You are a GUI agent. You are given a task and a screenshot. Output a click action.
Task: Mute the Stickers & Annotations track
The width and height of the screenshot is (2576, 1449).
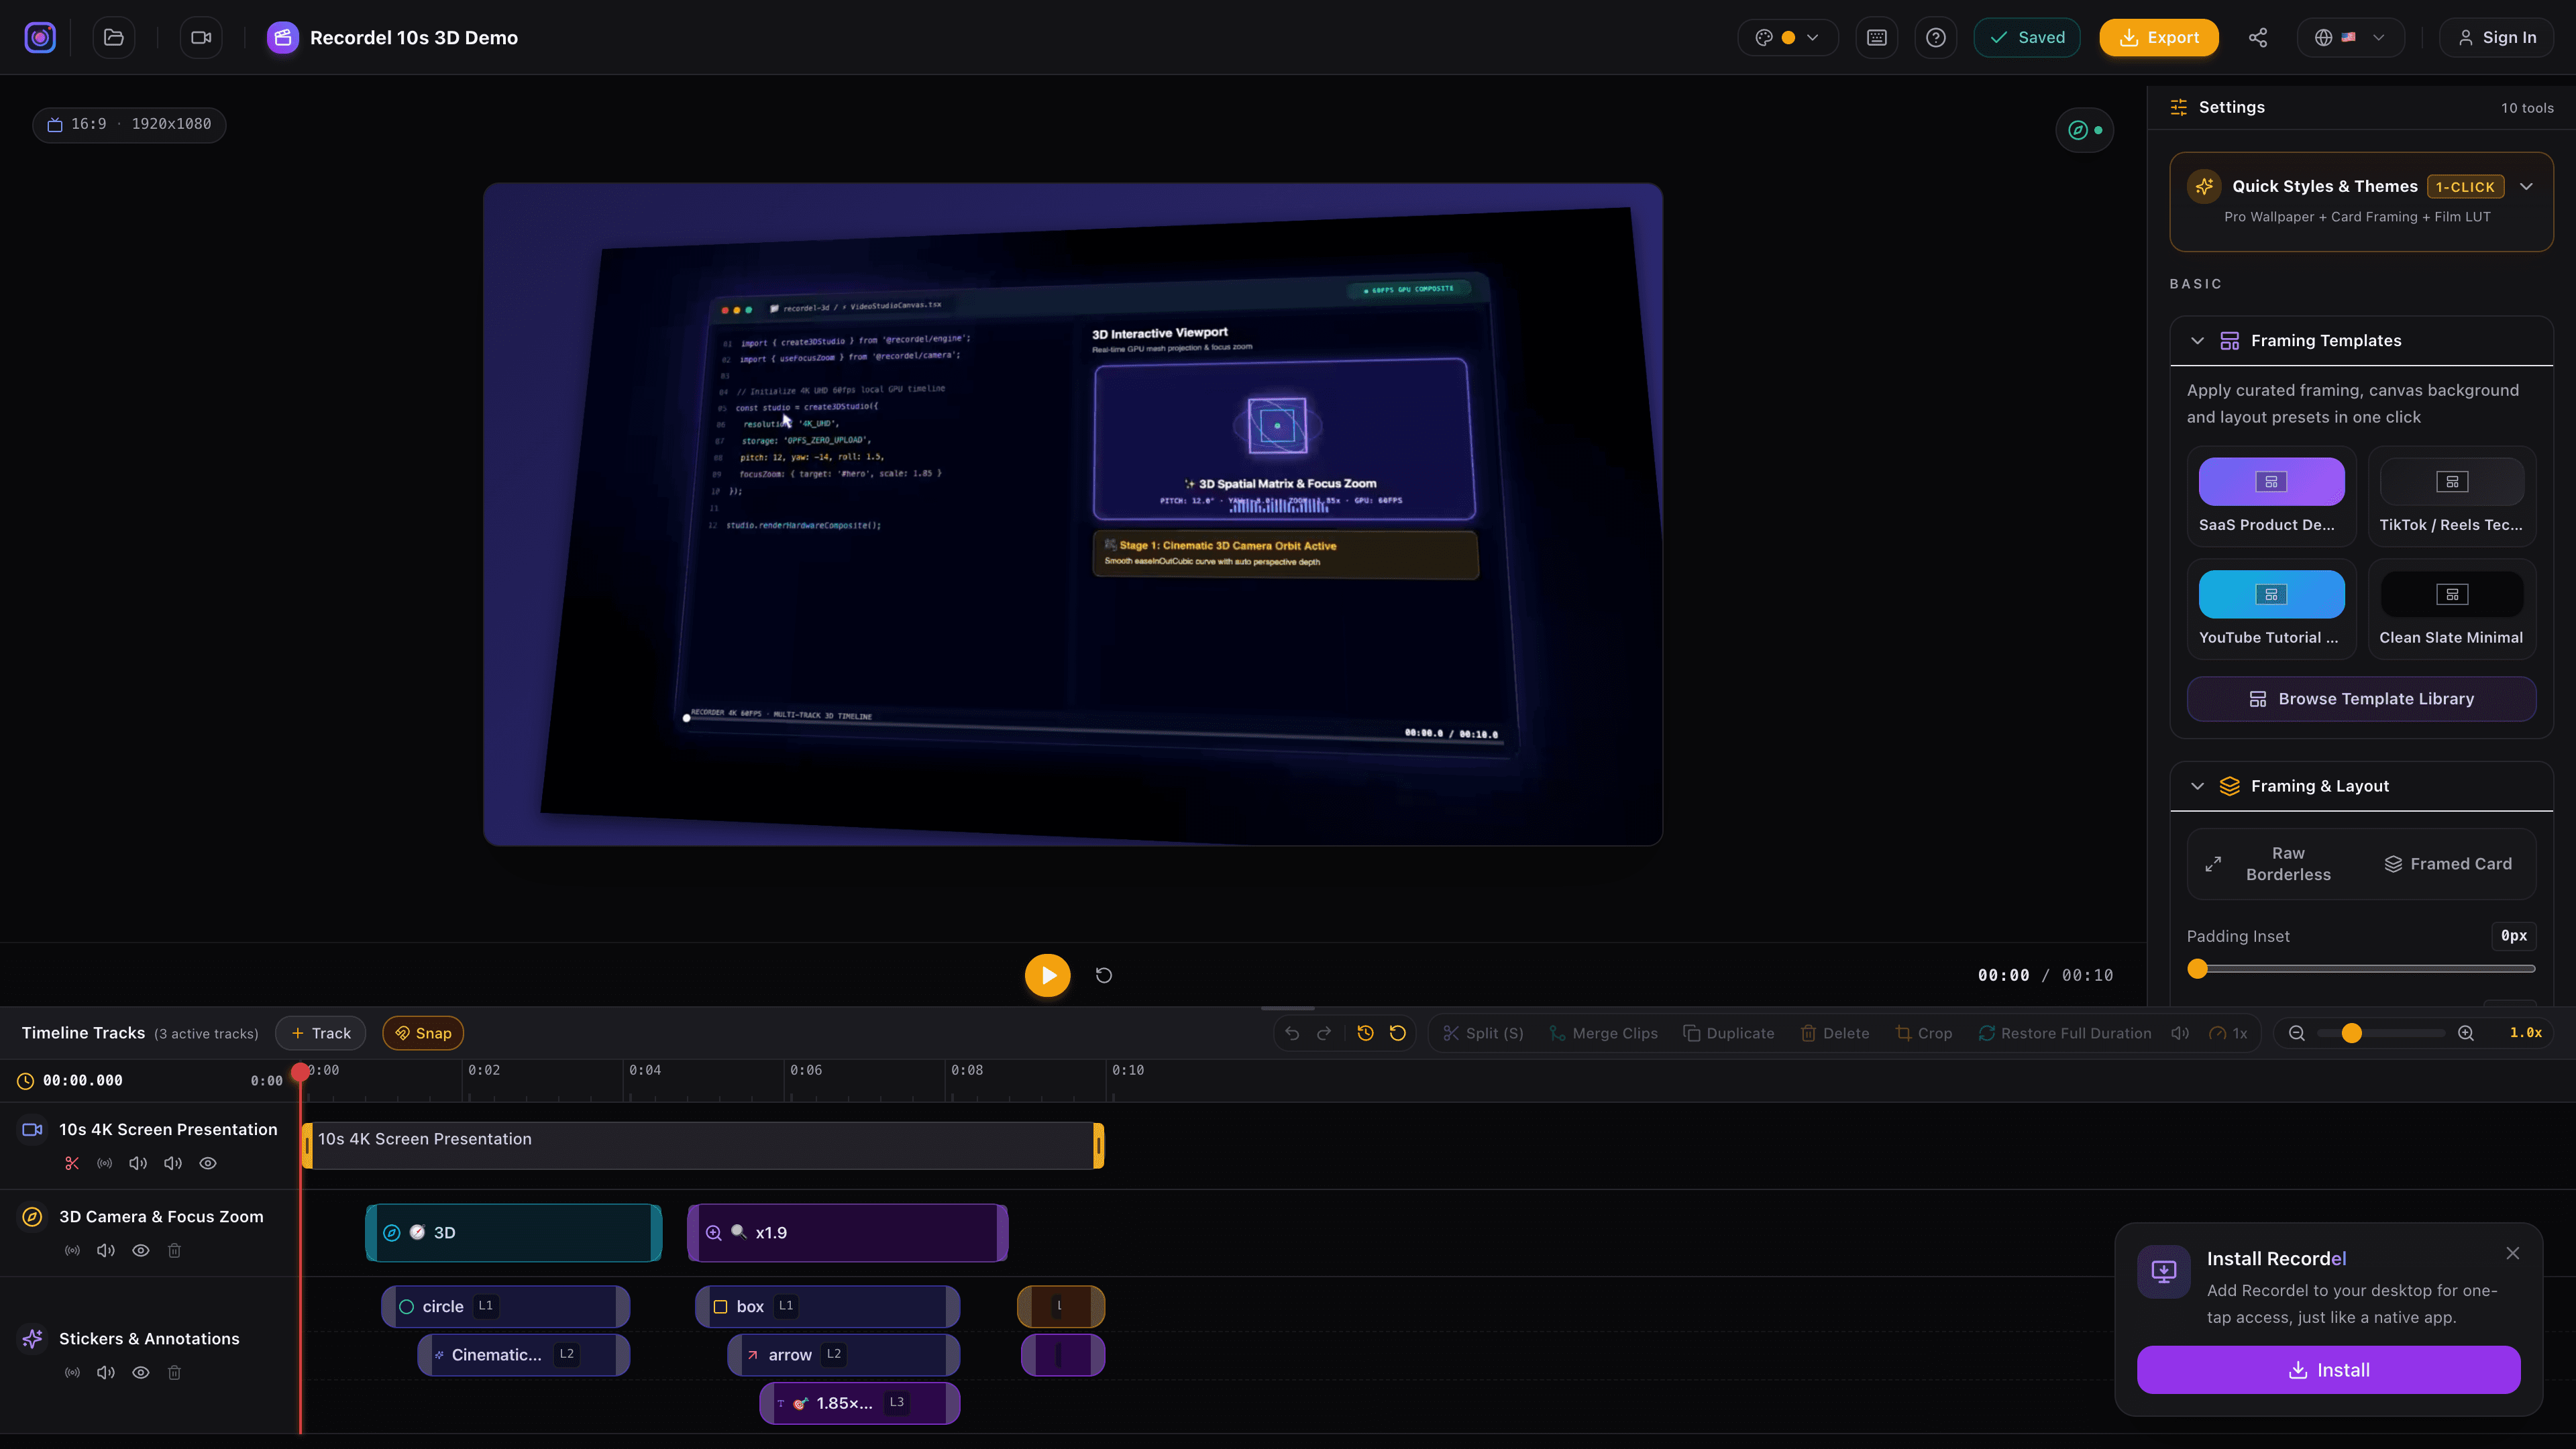click(x=106, y=1372)
